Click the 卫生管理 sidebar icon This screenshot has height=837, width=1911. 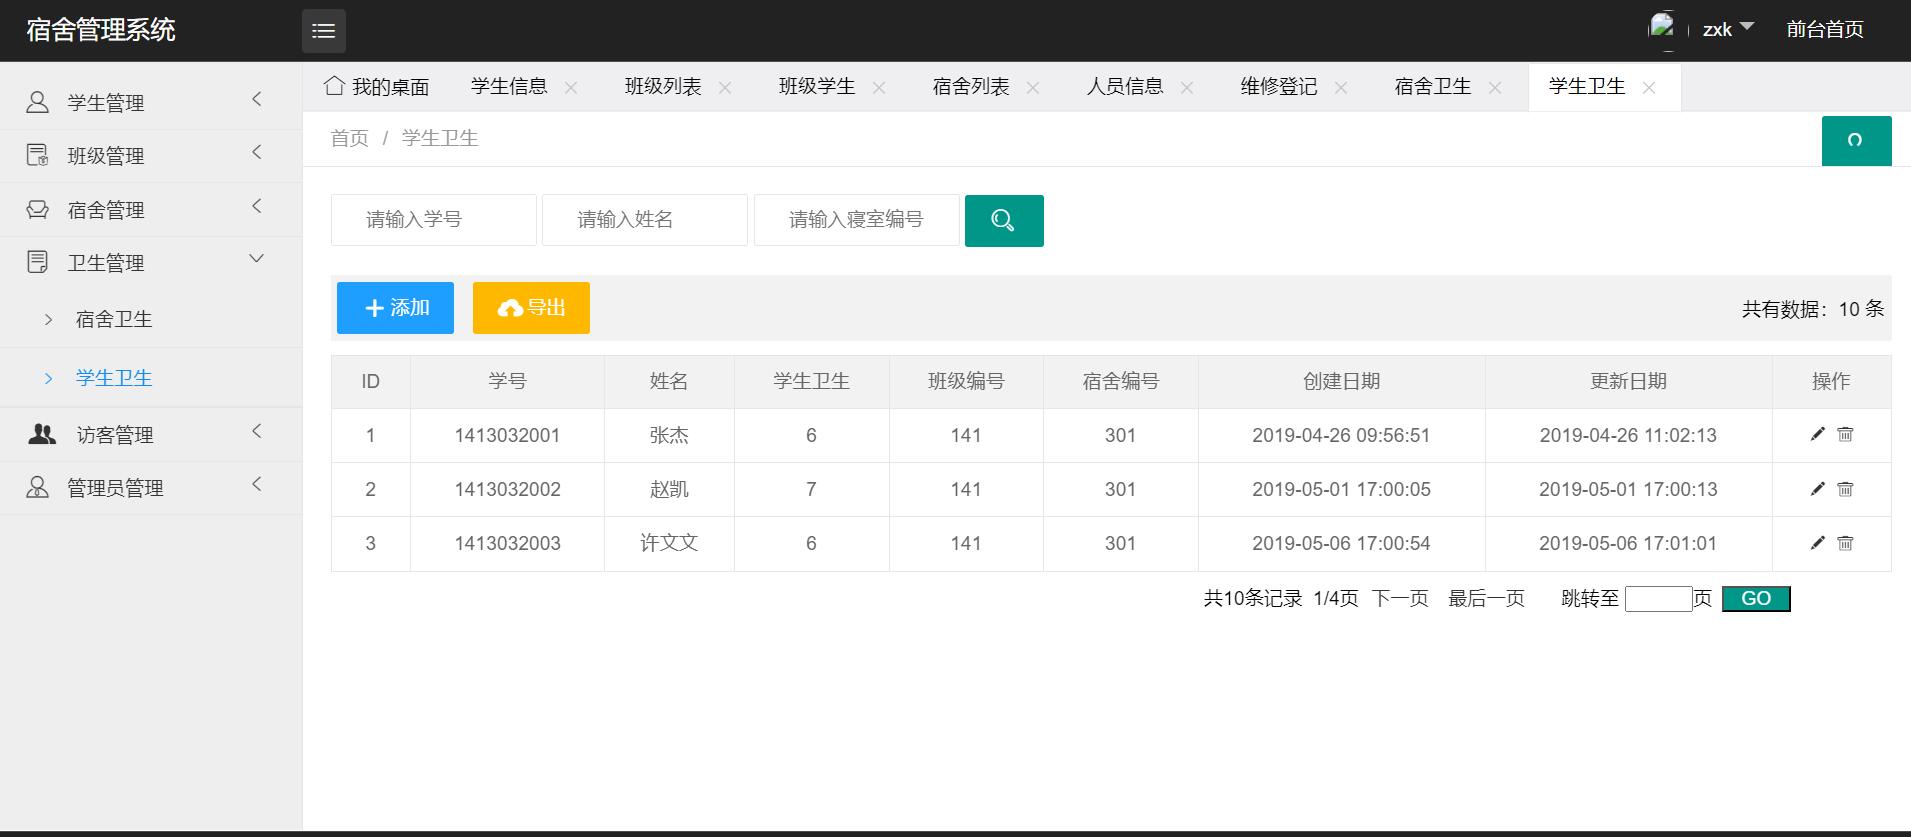click(x=37, y=262)
